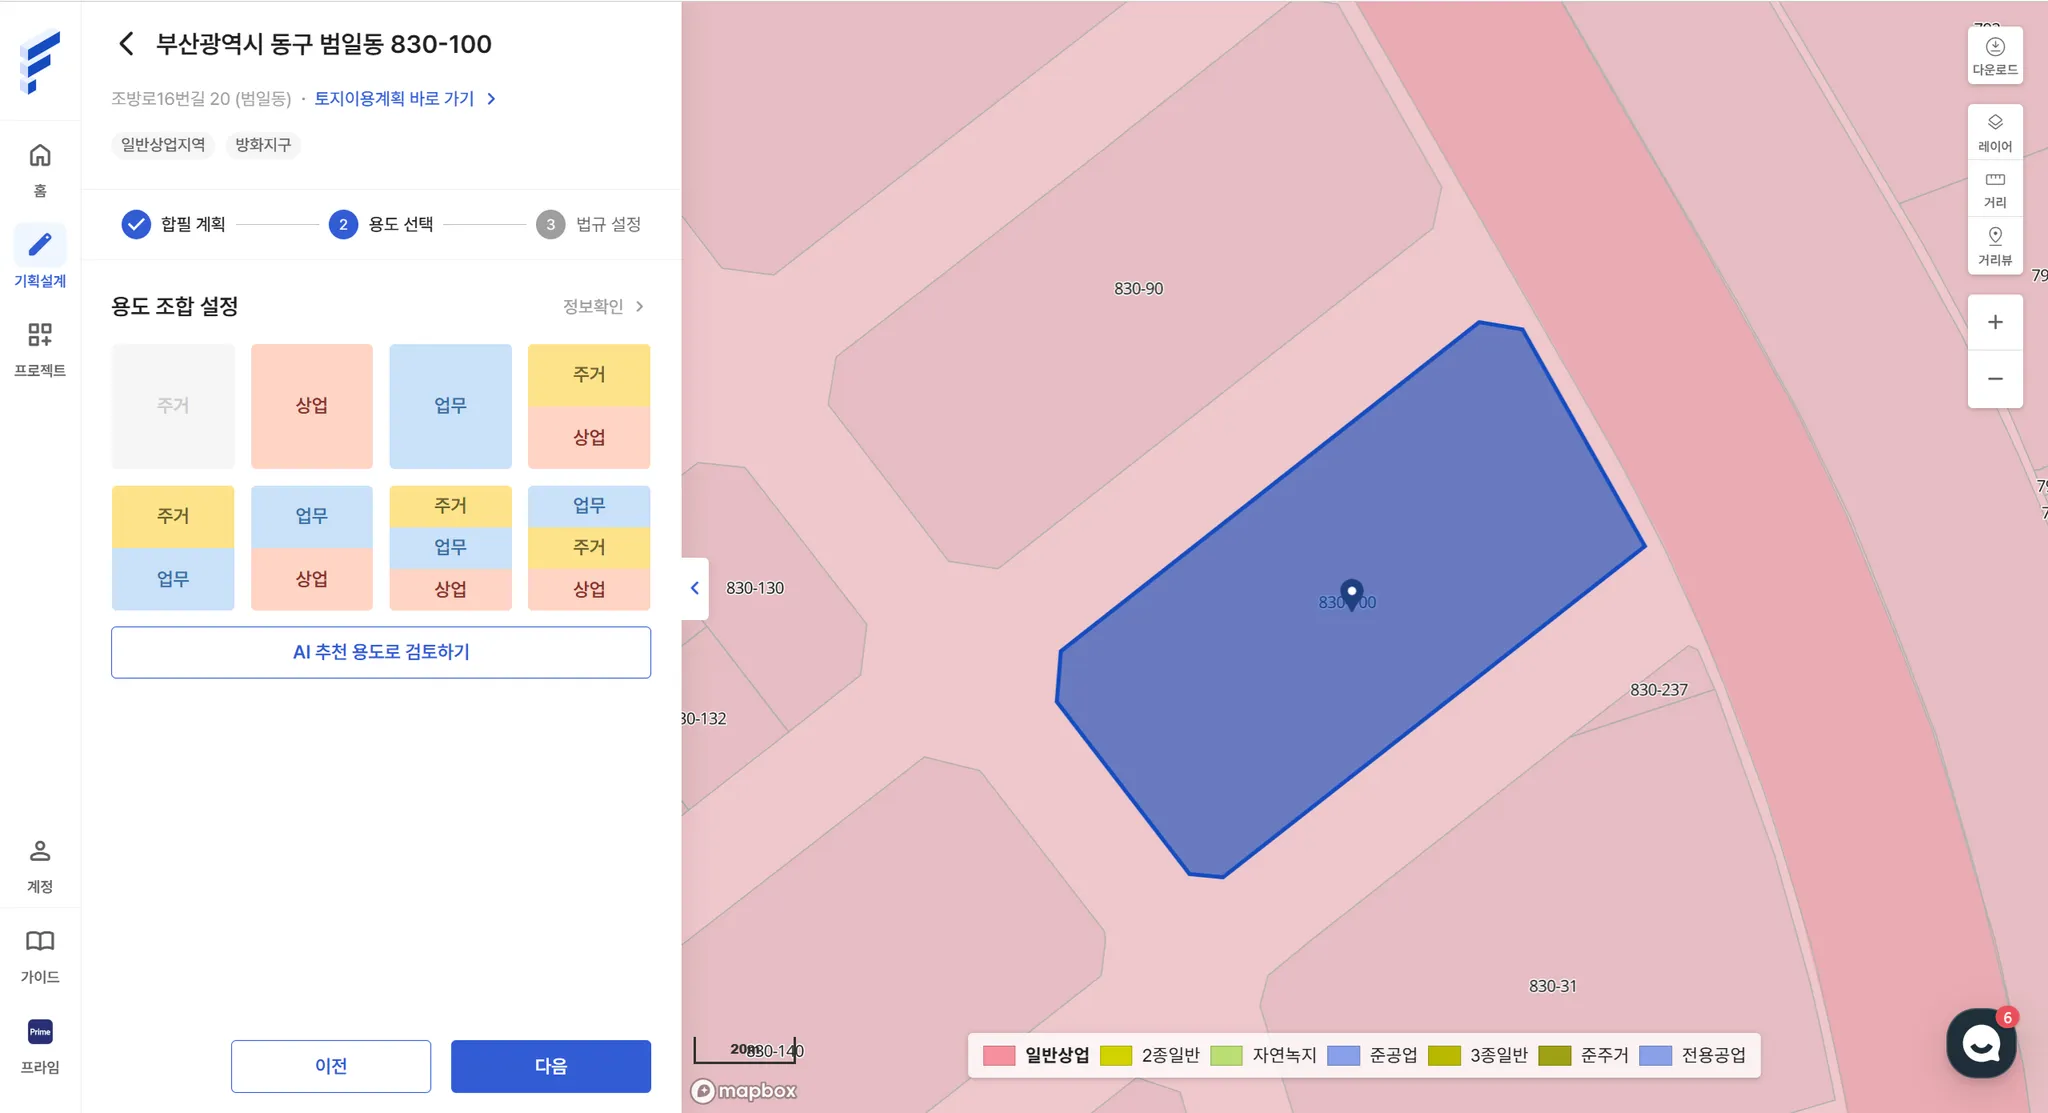2048x1113 pixels.
Task: Select the 기획설계 pencil icon
Action: [x=40, y=245]
